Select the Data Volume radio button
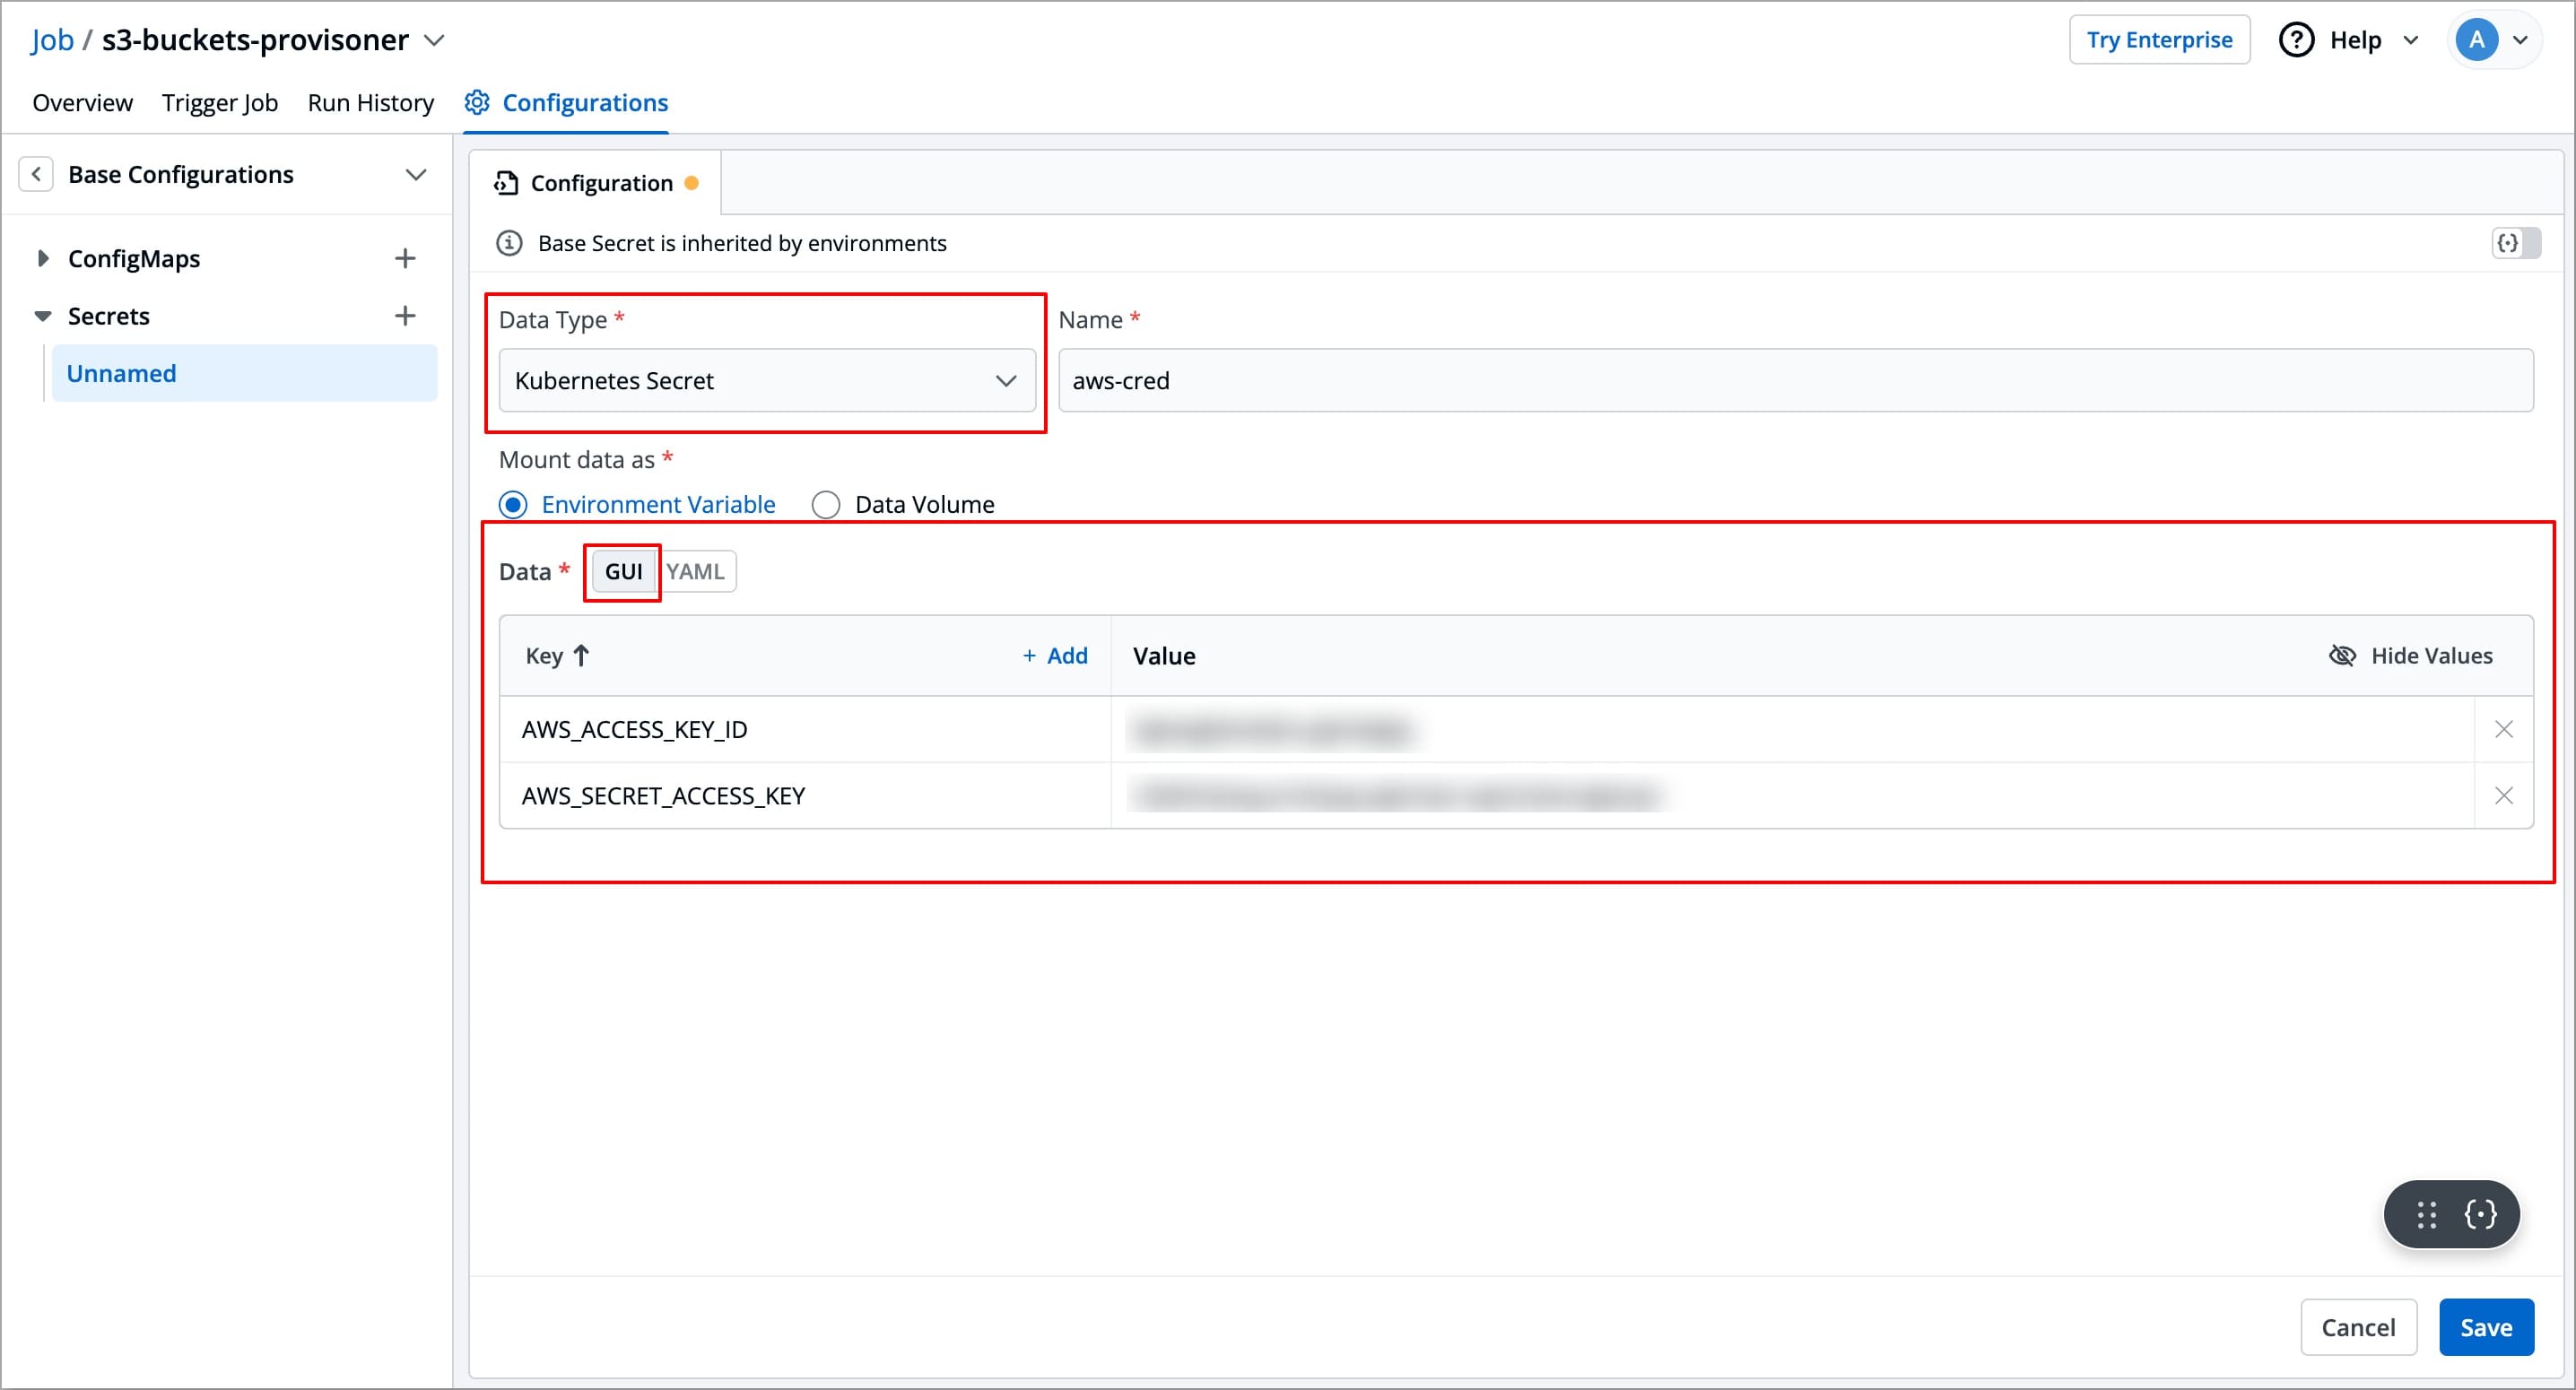Viewport: 2576px width, 1390px height. [x=826, y=504]
